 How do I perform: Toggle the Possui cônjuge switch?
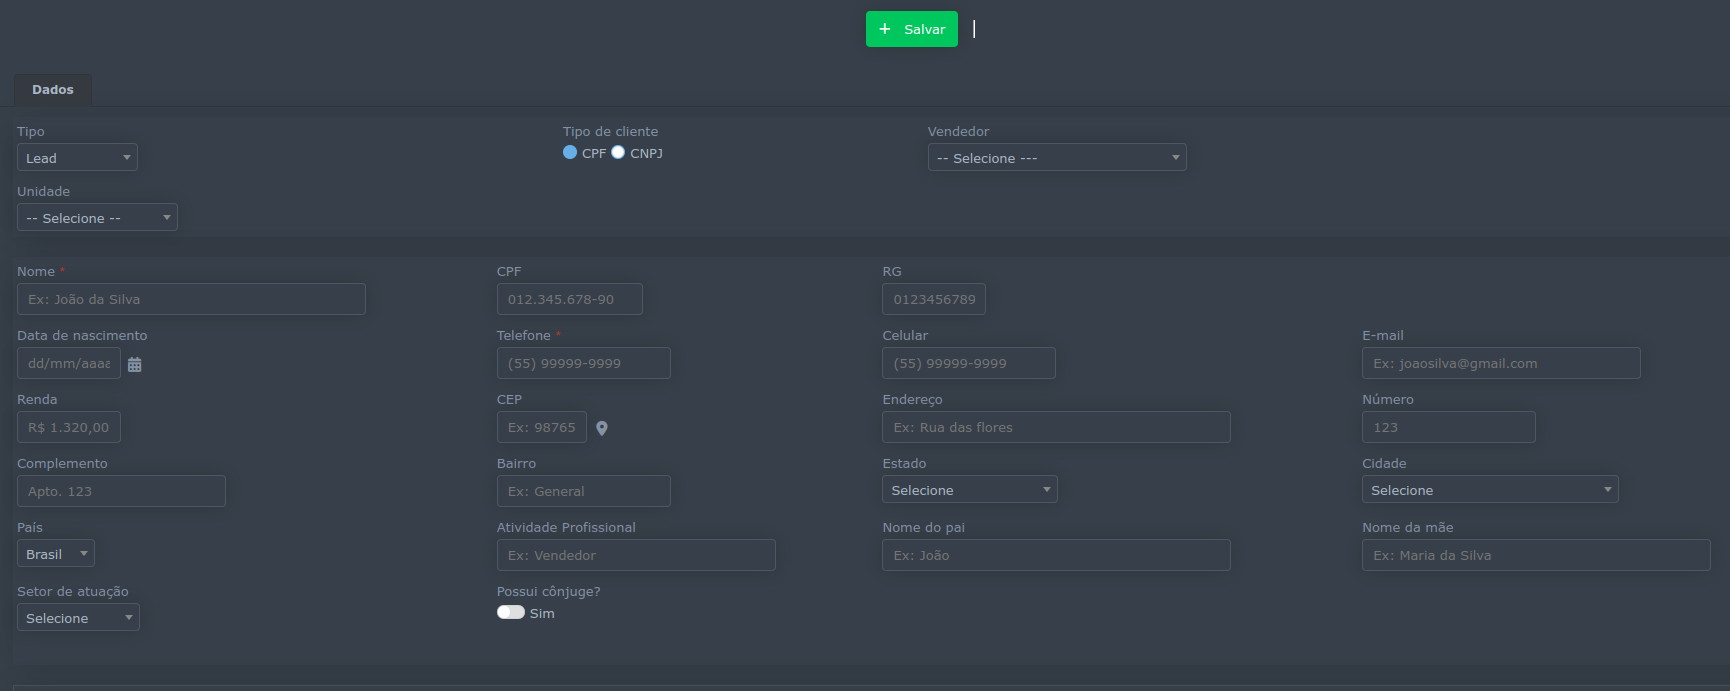coord(511,613)
